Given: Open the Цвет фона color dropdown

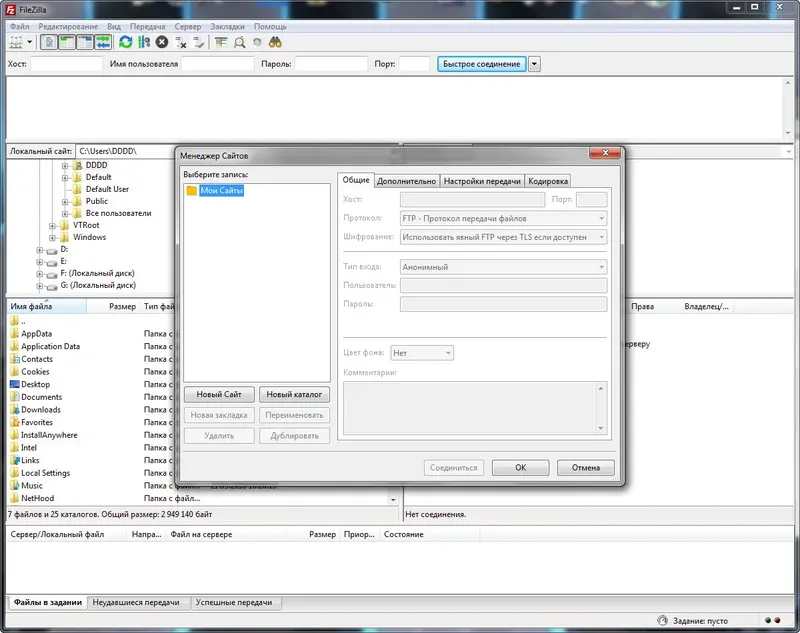Looking at the screenshot, I should [x=422, y=353].
